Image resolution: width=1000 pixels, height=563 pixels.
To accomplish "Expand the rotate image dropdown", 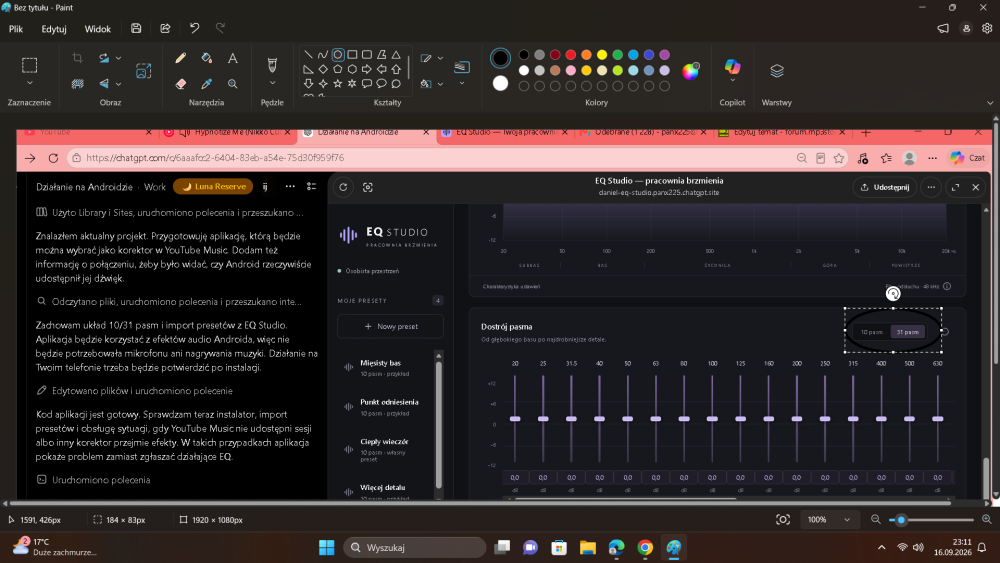I will [119, 58].
